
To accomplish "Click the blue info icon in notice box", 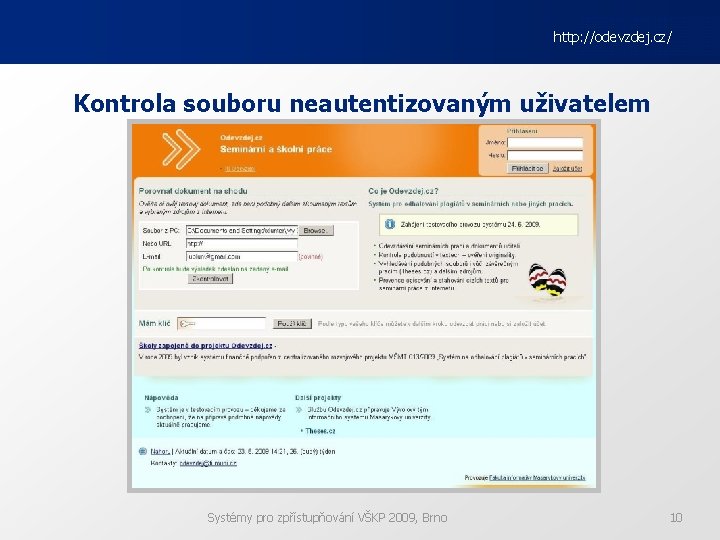I will click(390, 224).
